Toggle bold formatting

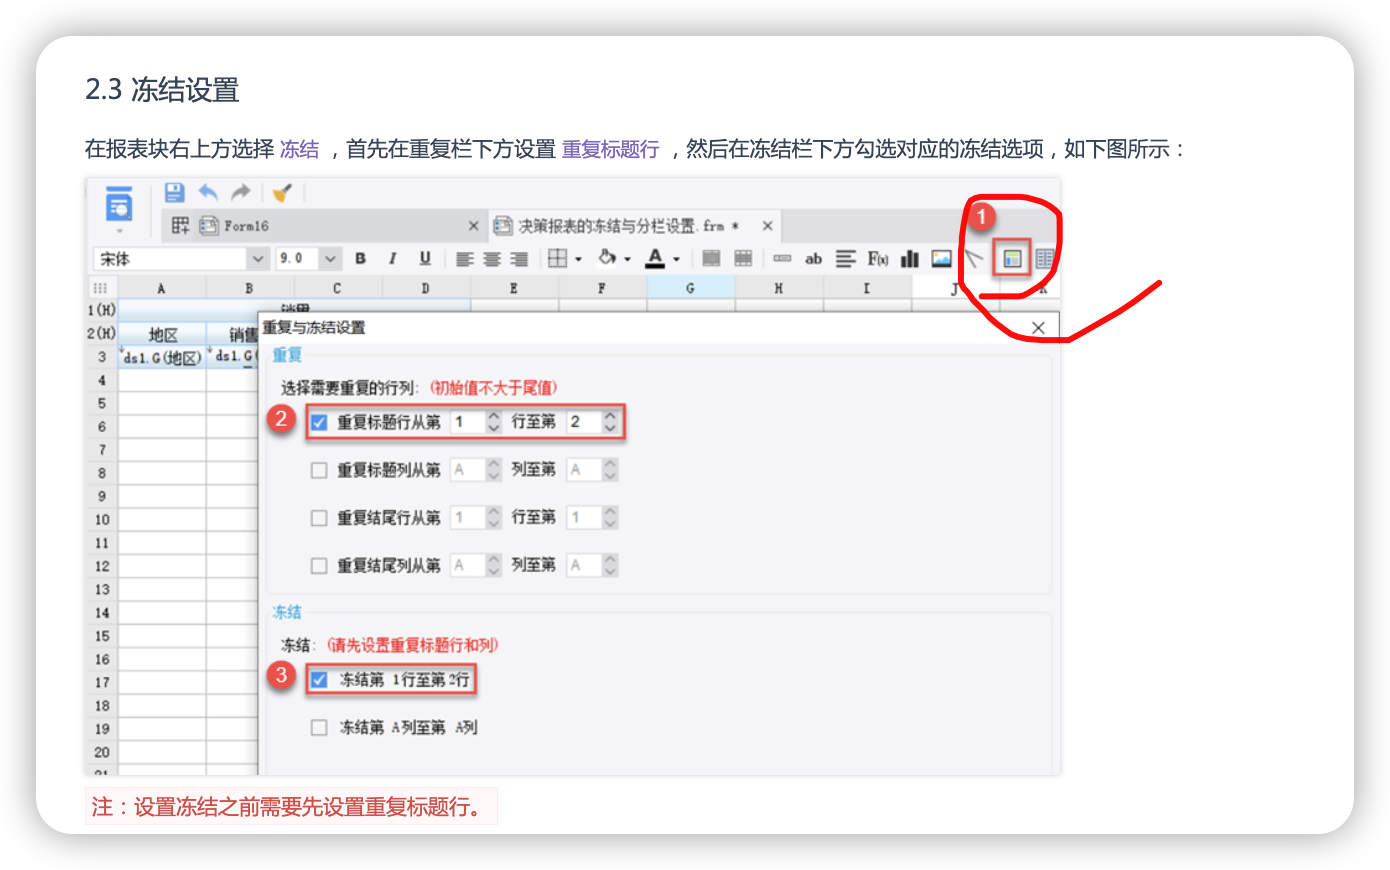click(360, 259)
